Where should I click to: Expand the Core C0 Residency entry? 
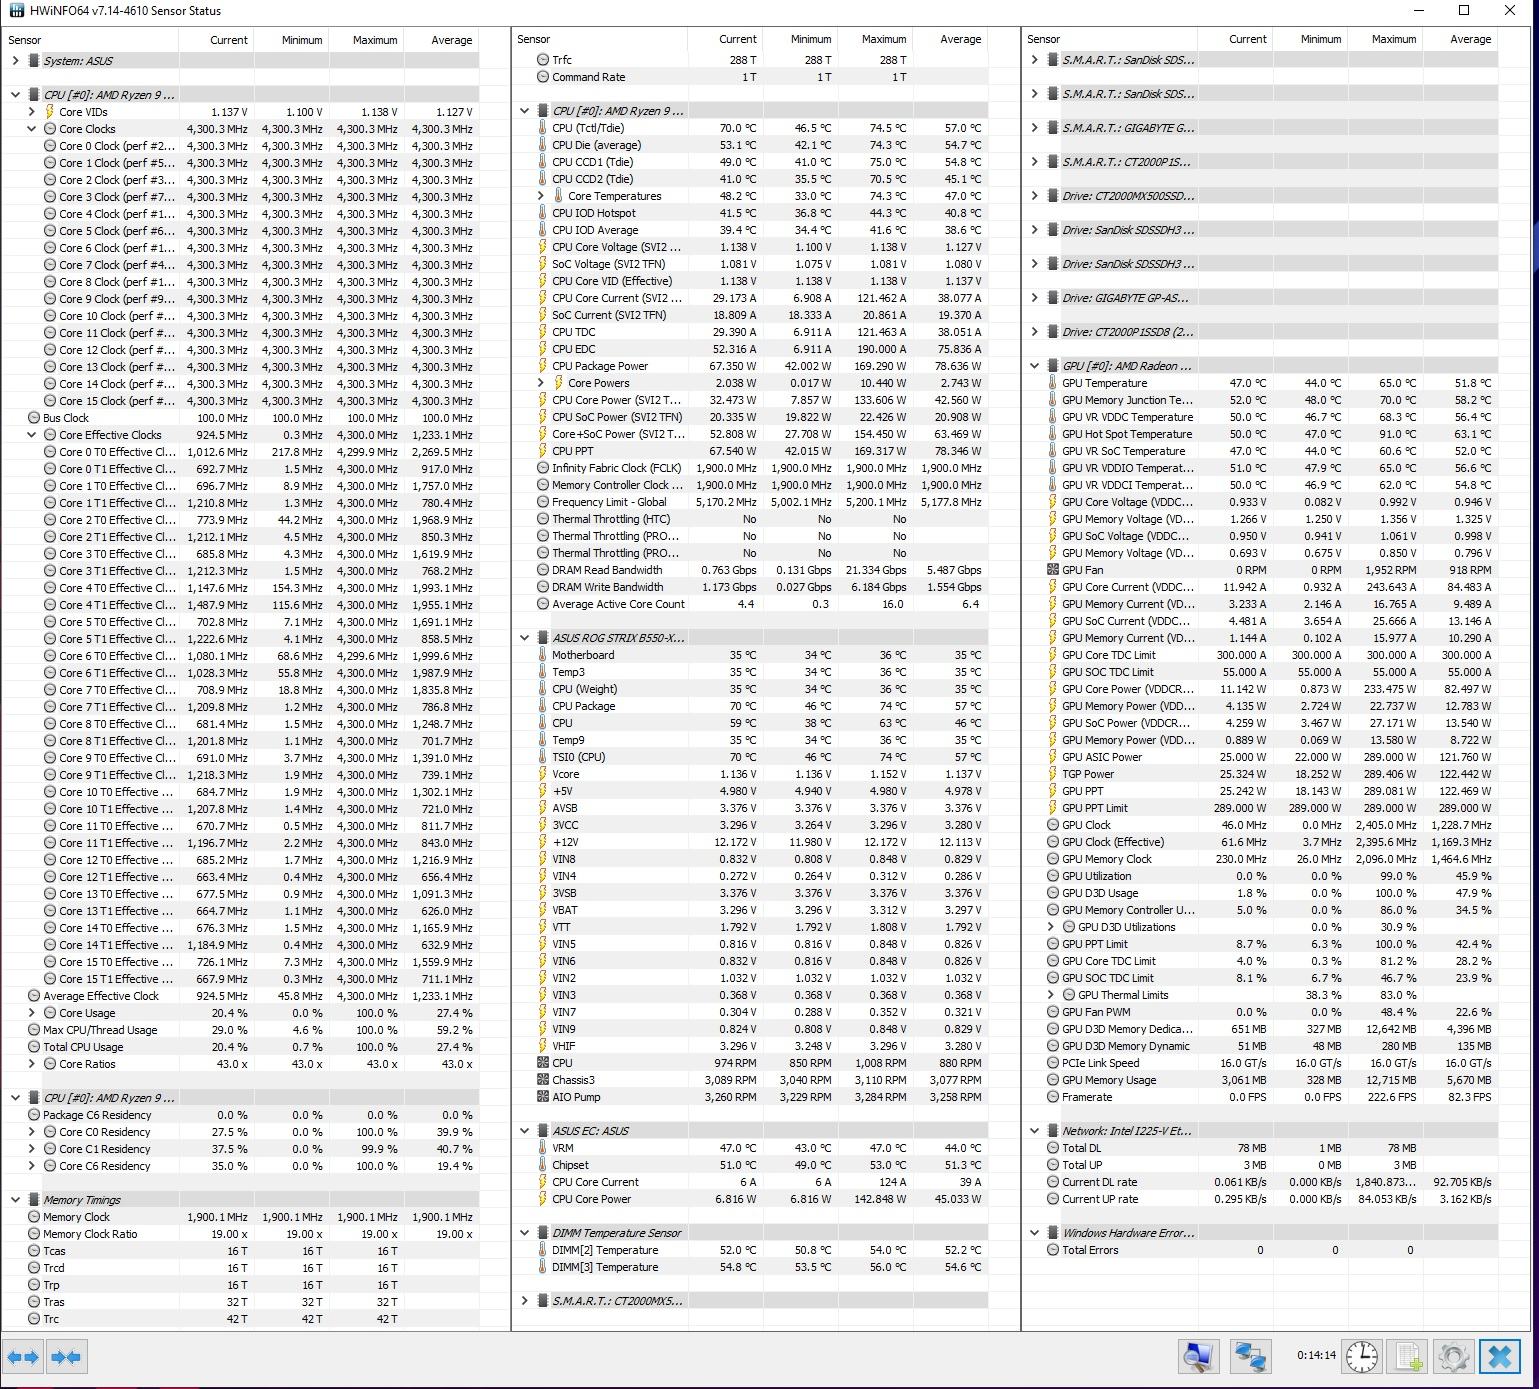pos(31,1132)
